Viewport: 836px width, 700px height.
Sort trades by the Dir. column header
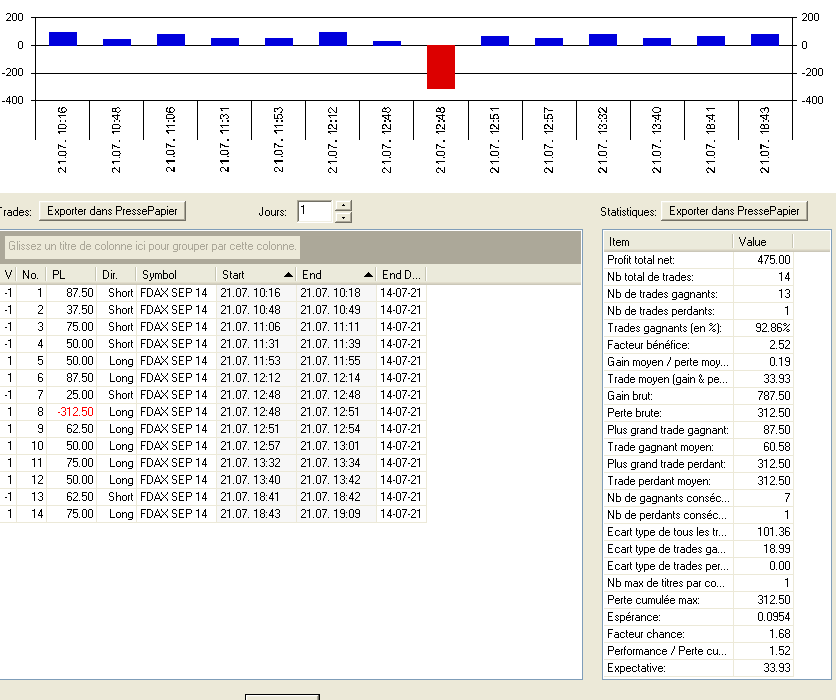point(116,274)
